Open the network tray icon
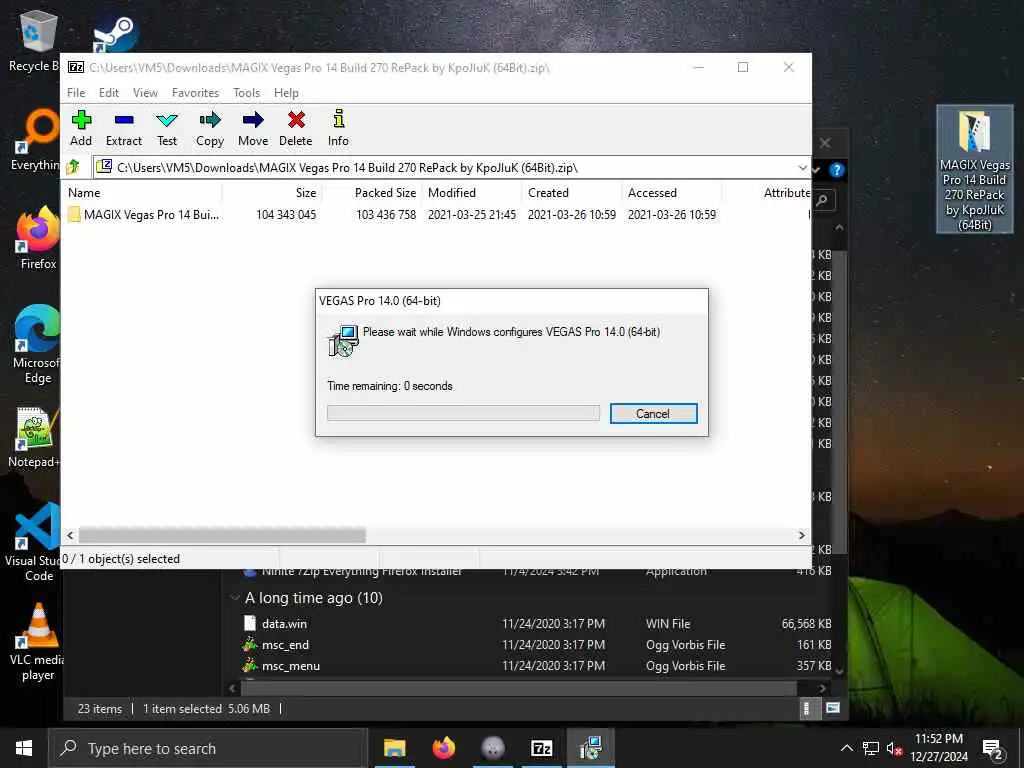Image resolution: width=1024 pixels, height=768 pixels. pyautogui.click(x=871, y=748)
